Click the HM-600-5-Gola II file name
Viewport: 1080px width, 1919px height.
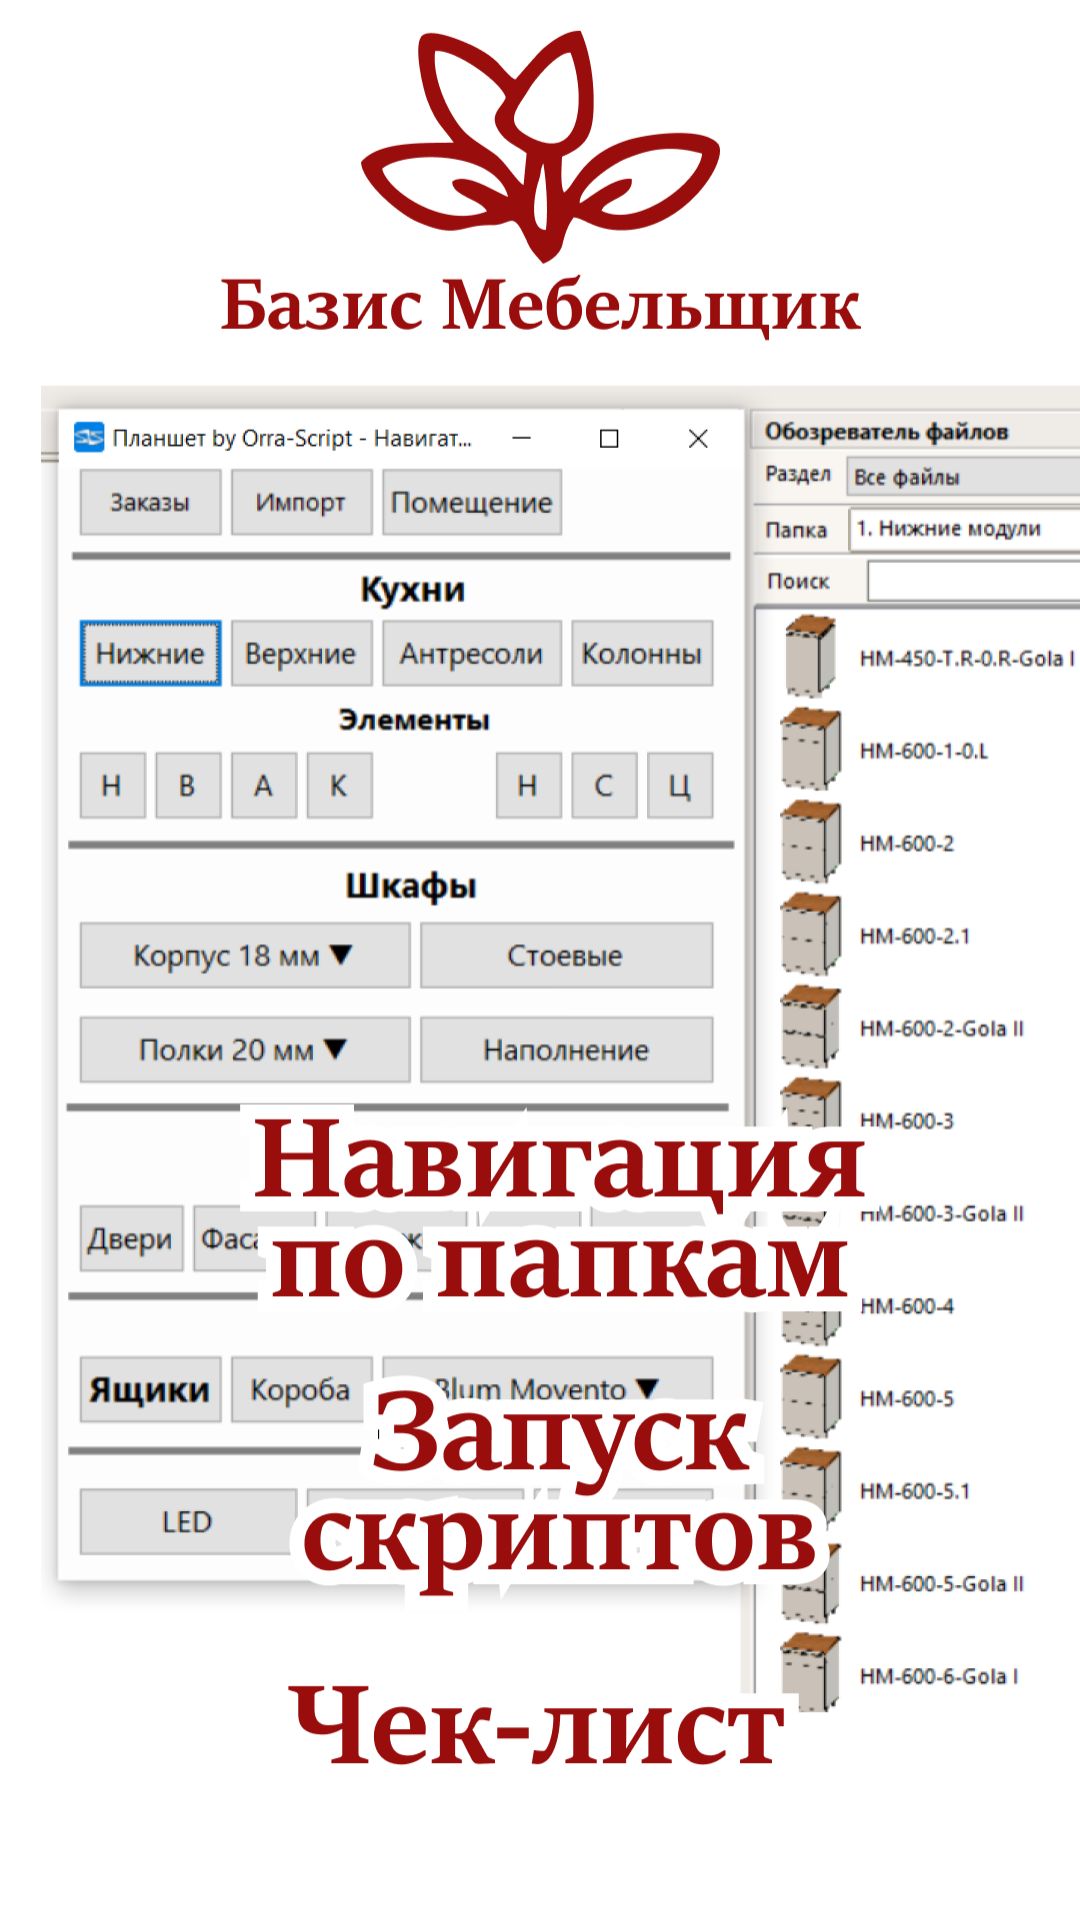click(x=941, y=1584)
